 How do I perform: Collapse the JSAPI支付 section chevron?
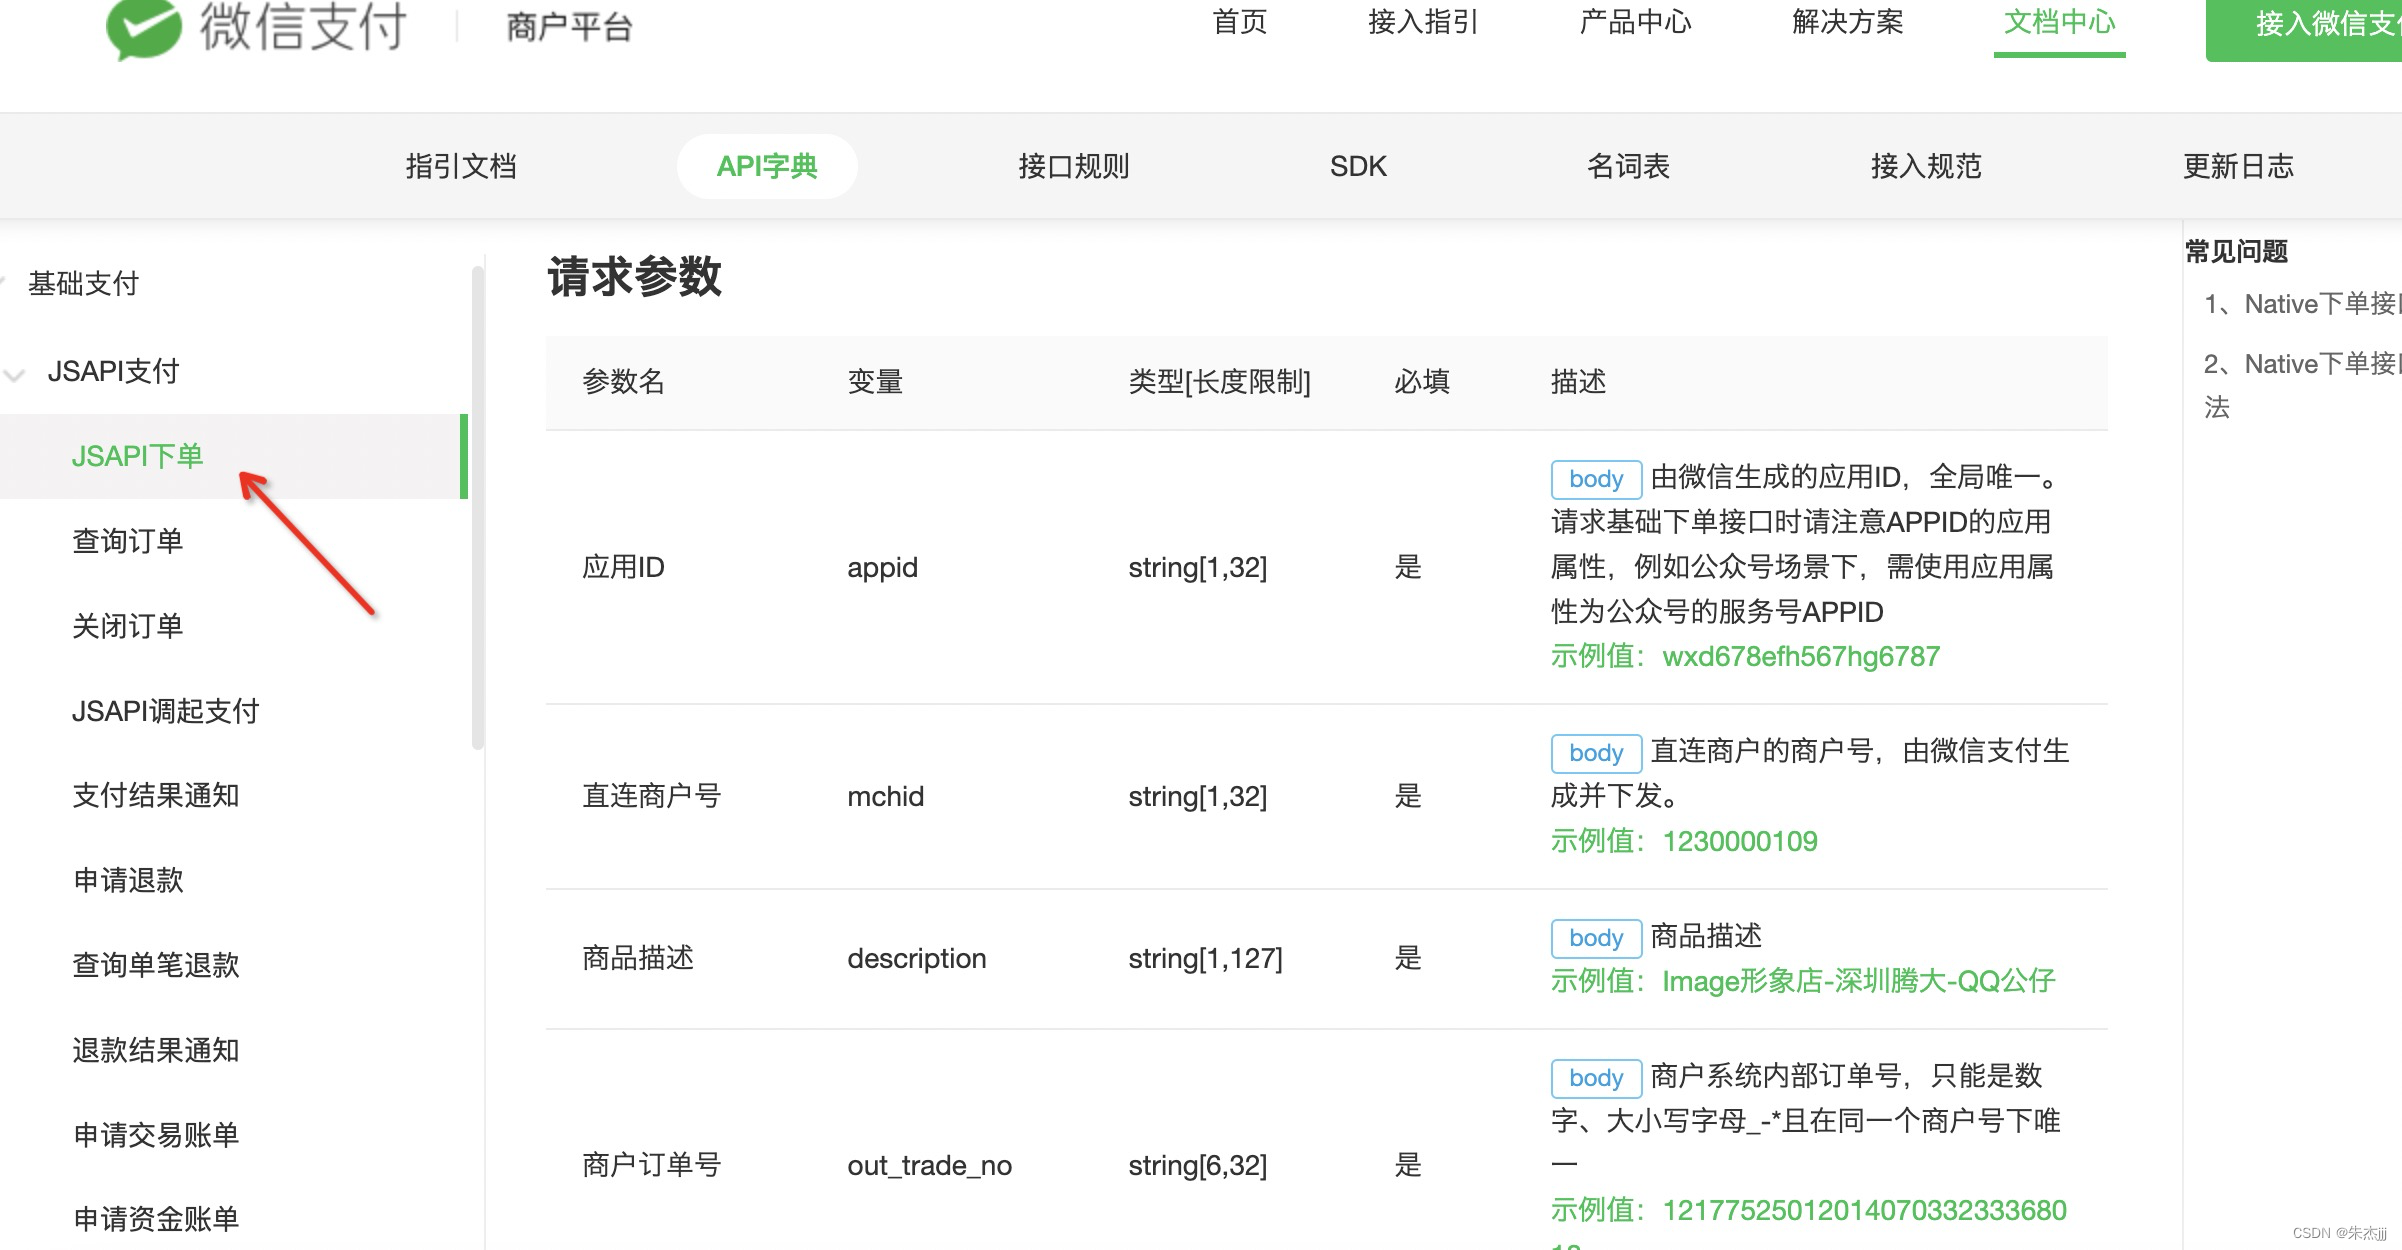(x=14, y=375)
